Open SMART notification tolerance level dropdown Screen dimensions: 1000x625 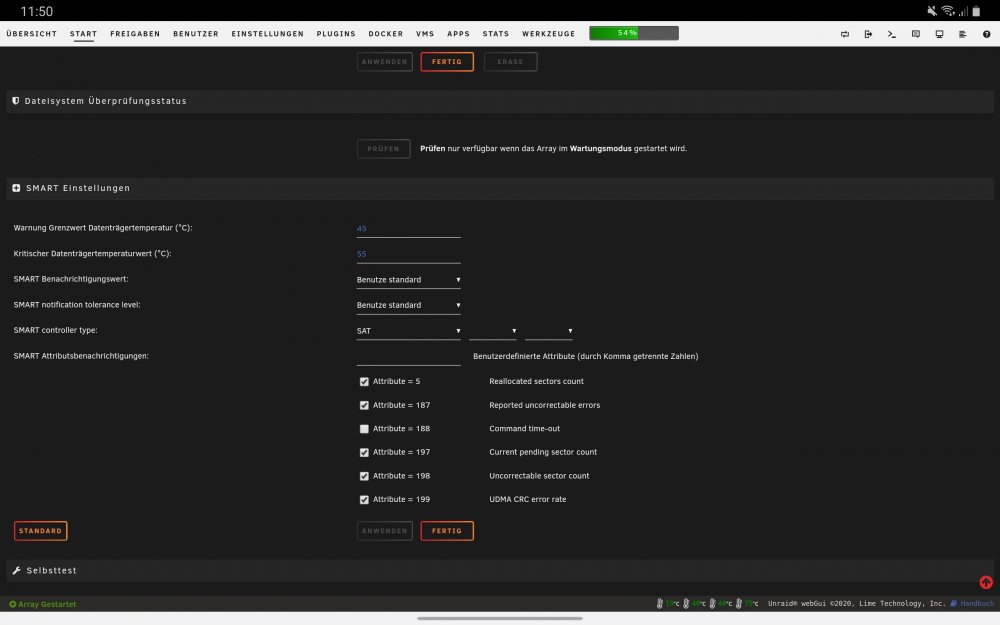[x=408, y=305]
